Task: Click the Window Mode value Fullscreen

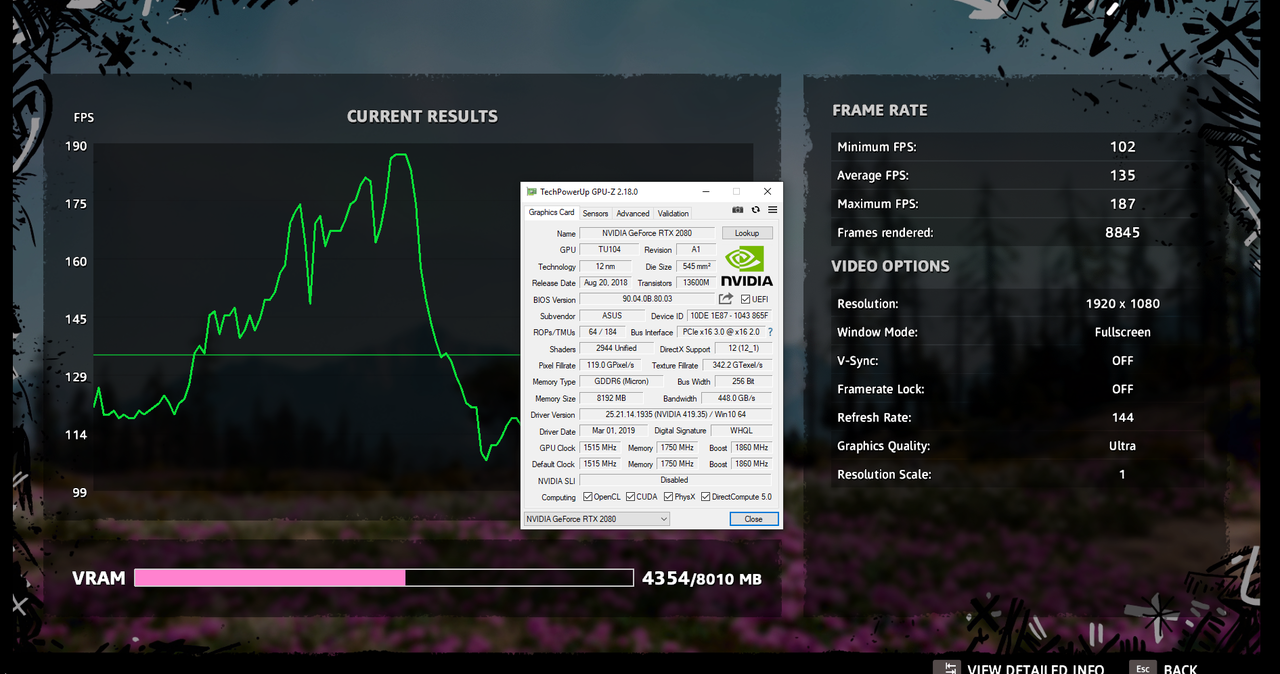Action: coord(1122,332)
